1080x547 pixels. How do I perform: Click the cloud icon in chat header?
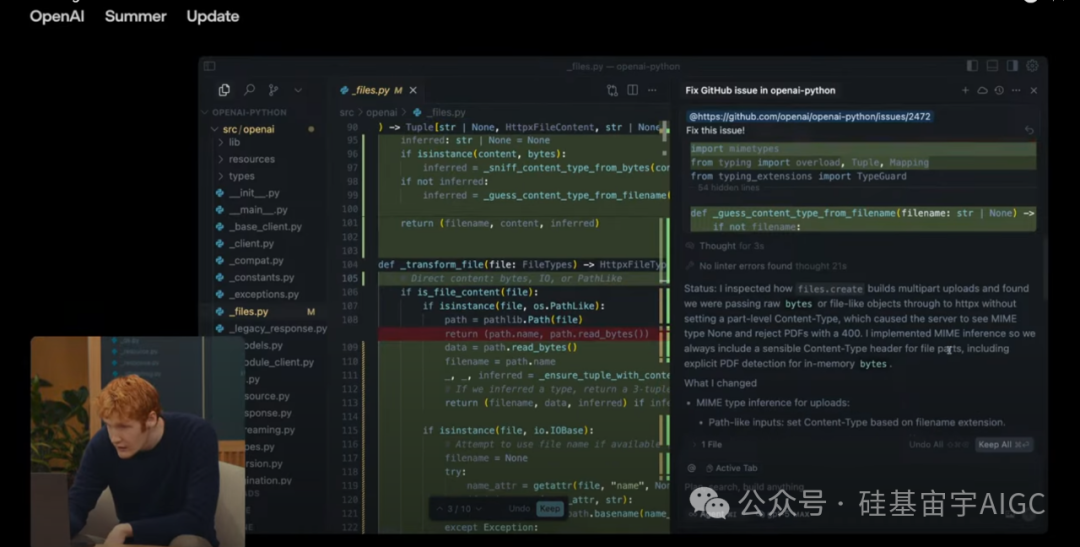click(982, 90)
